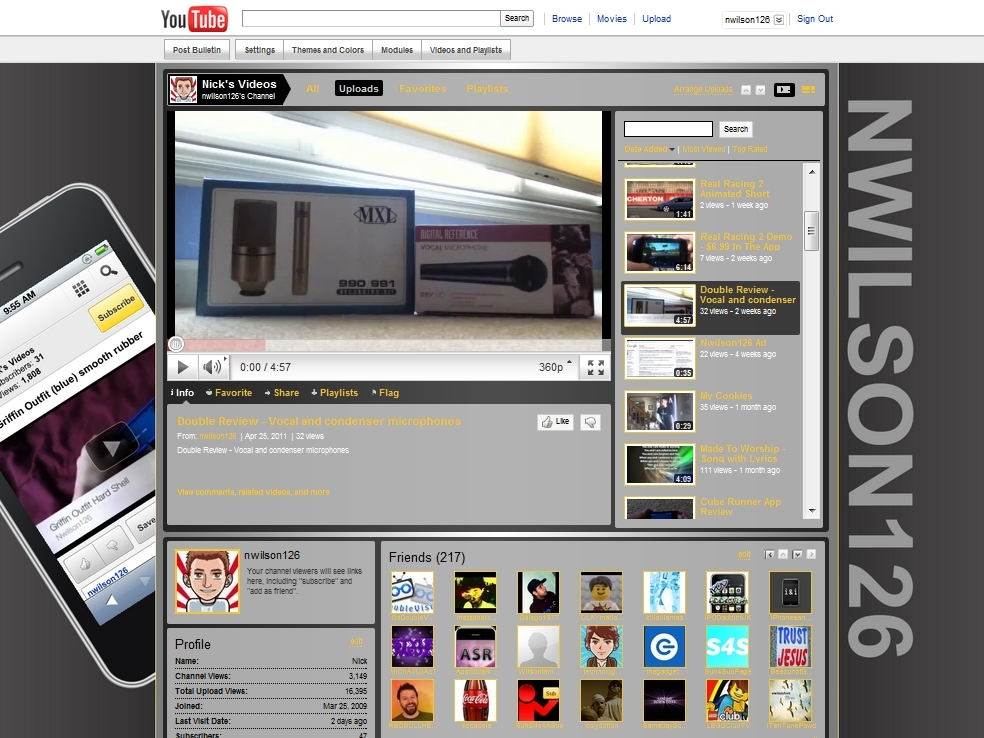Open cocacola friend avatar
Image resolution: width=984 pixels, height=738 pixels.
pyautogui.click(x=475, y=701)
